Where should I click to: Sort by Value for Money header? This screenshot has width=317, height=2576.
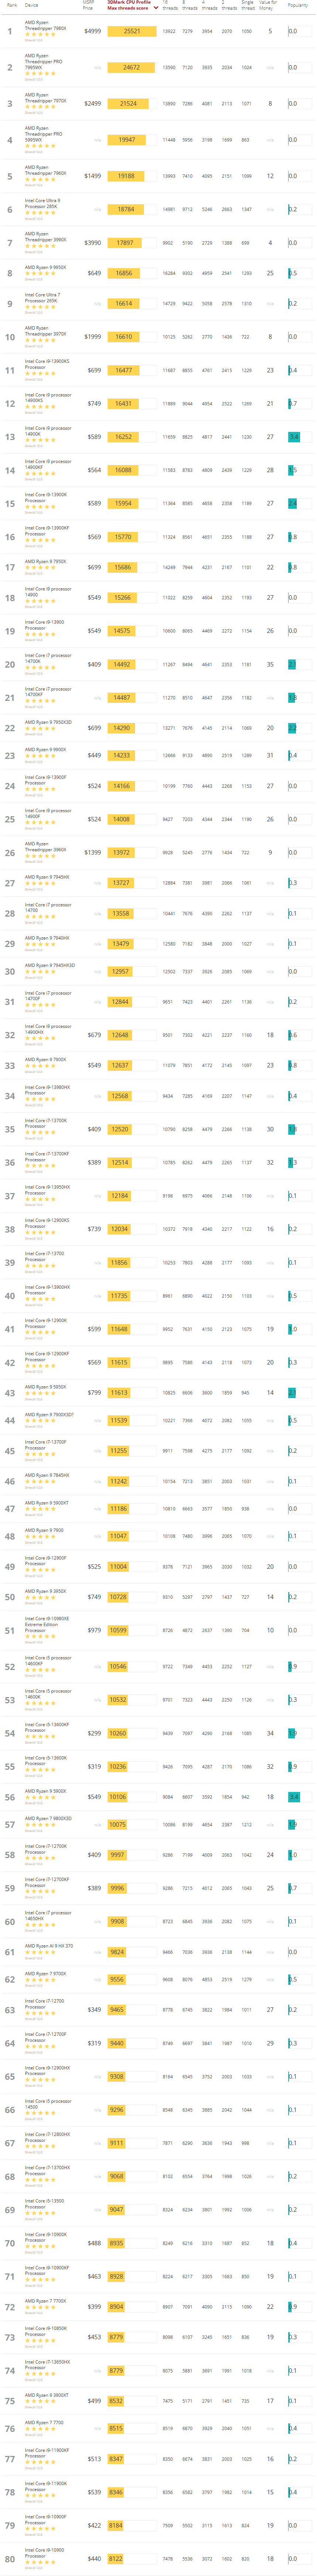(268, 6)
